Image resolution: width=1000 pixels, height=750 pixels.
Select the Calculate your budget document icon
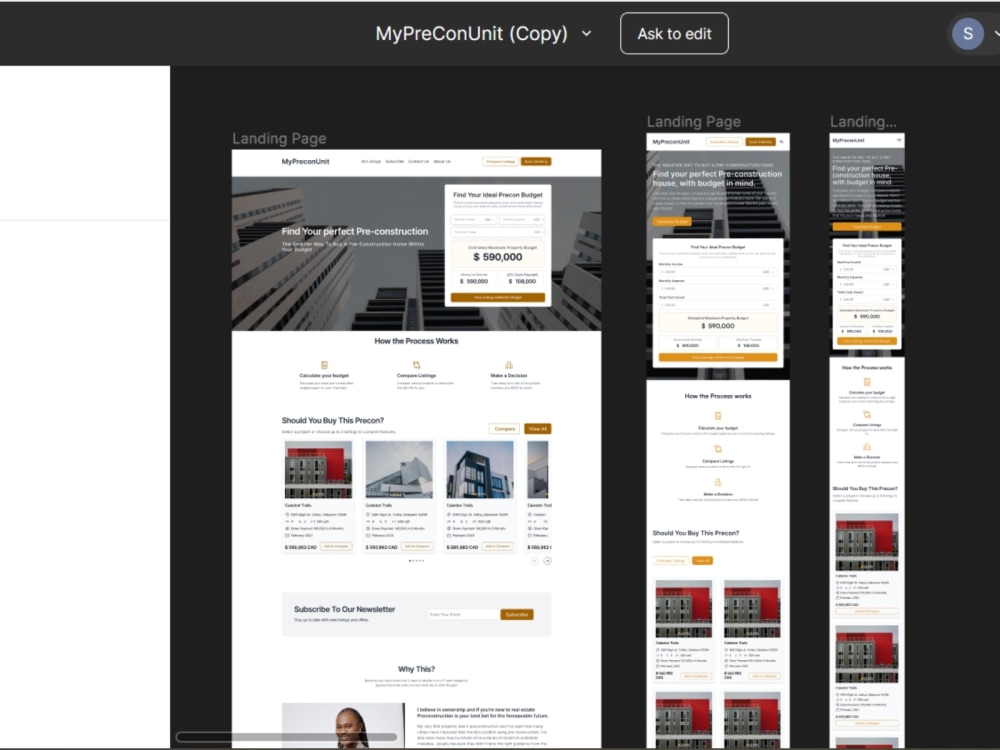pyautogui.click(x=325, y=365)
